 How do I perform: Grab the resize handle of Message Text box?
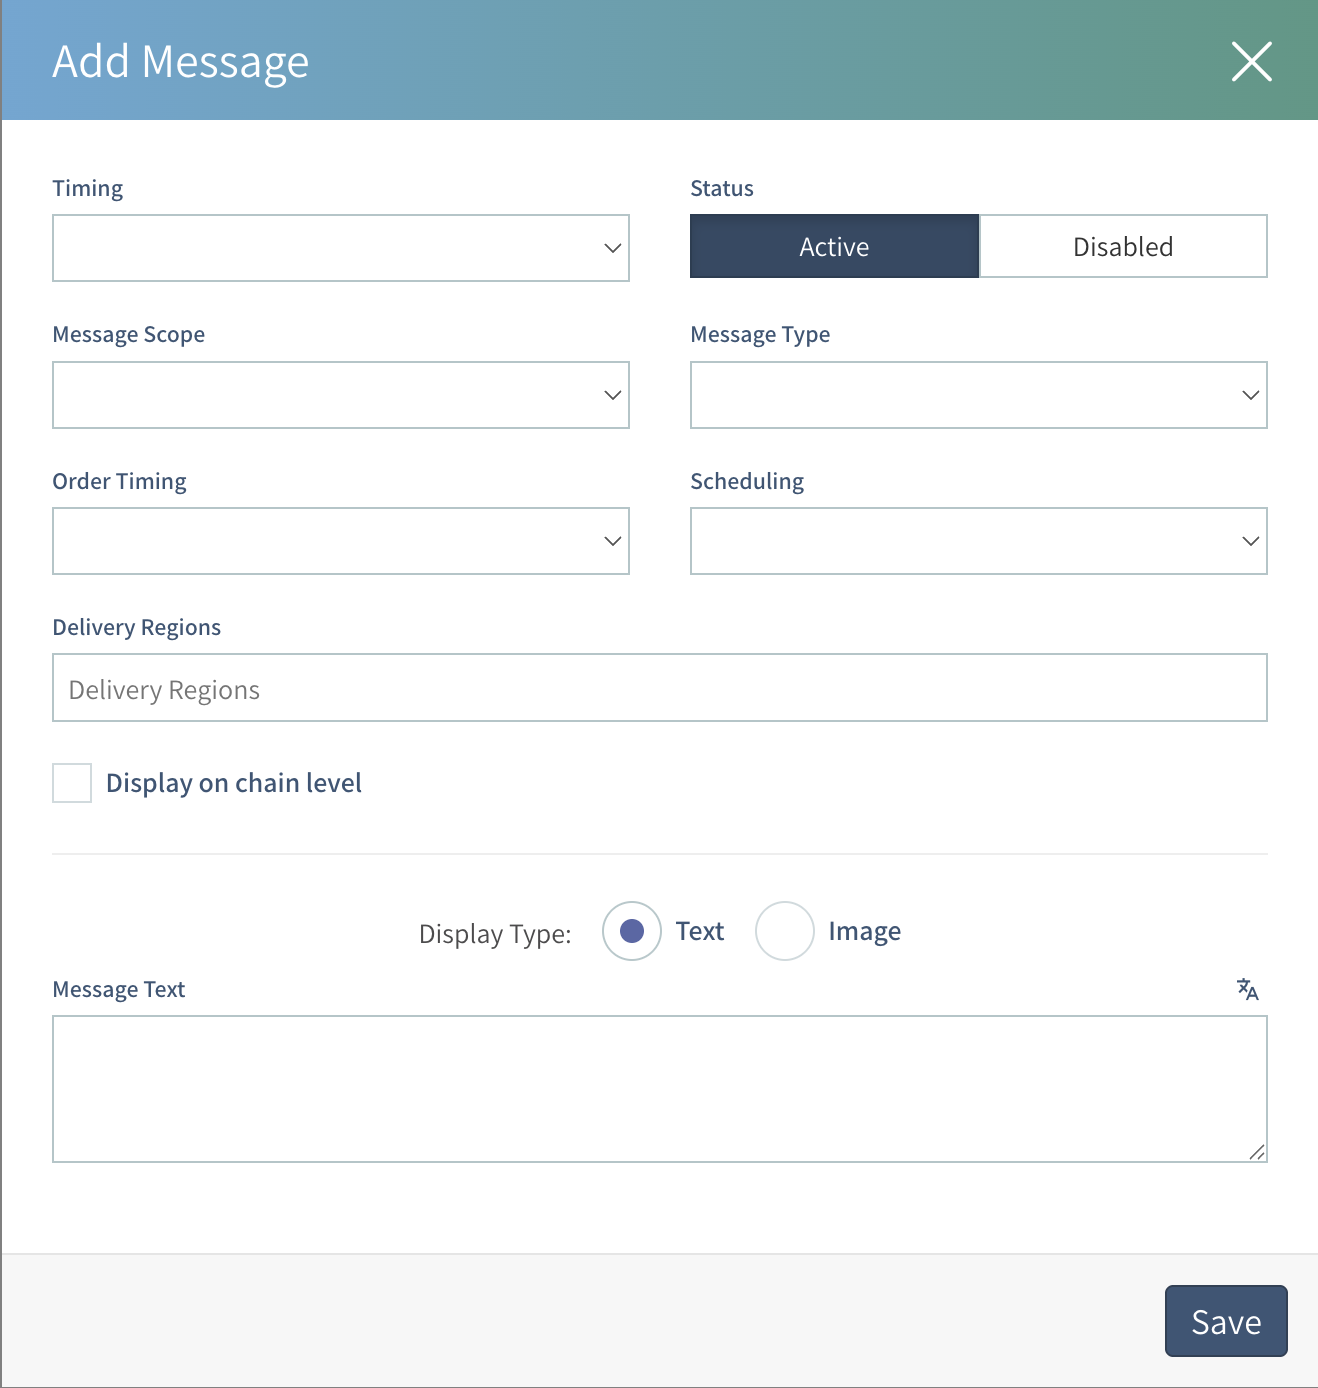coord(1257,1152)
